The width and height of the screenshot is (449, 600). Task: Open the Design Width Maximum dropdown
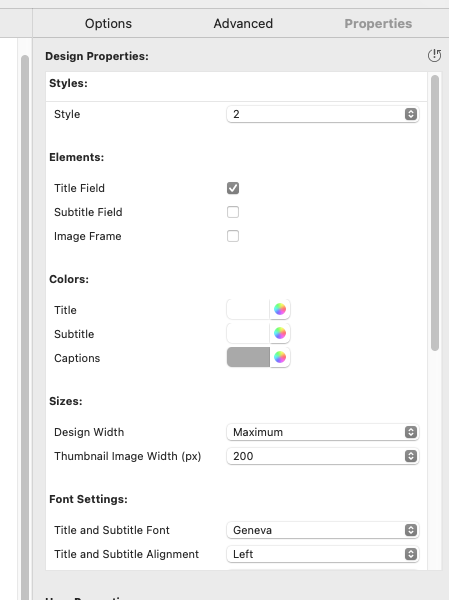point(323,432)
